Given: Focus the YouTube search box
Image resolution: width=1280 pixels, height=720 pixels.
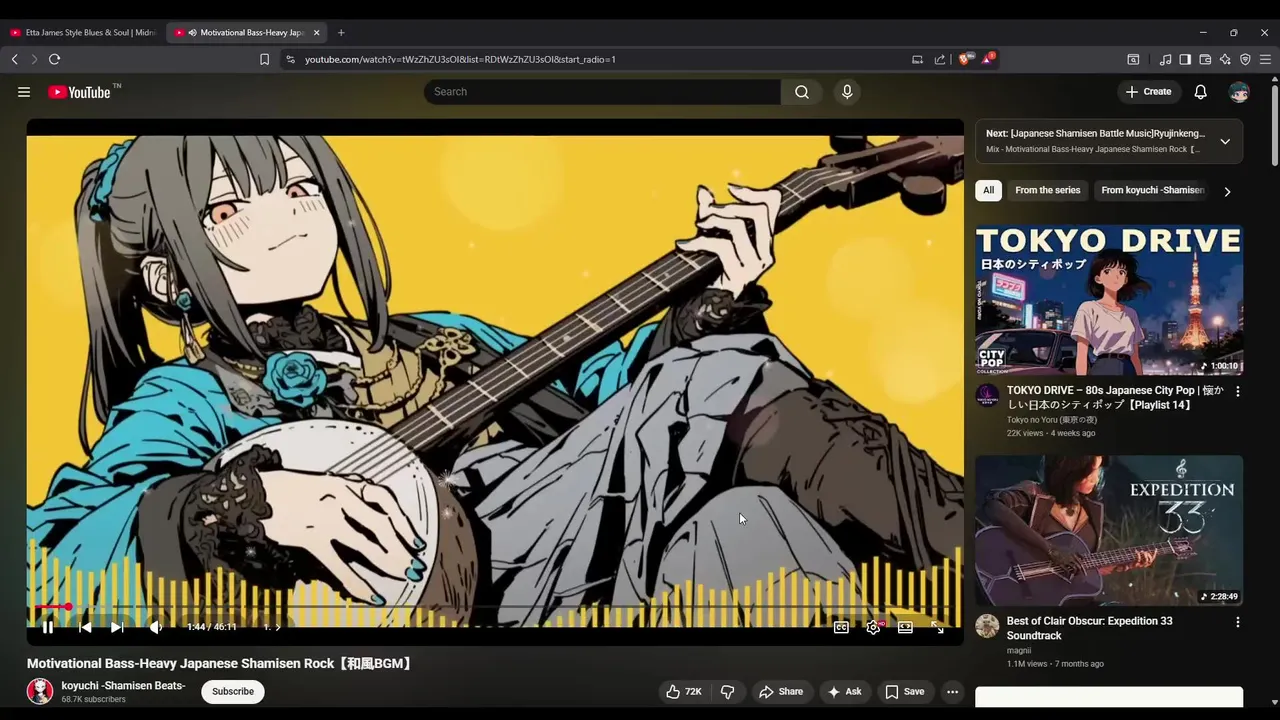Looking at the screenshot, I should (602, 92).
